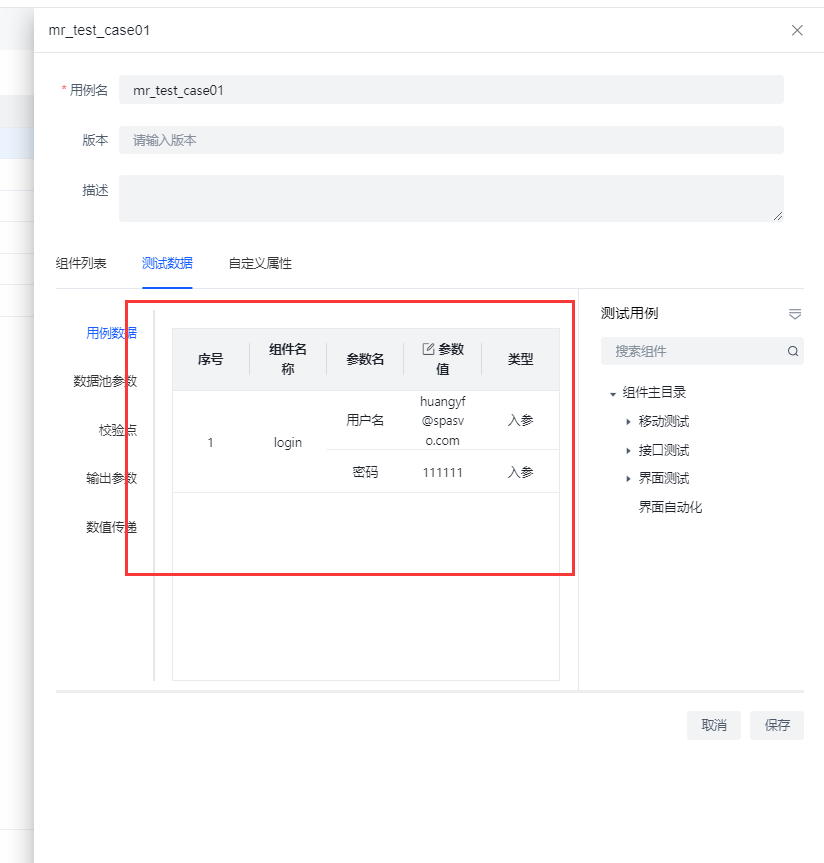The image size is (824, 863).
Task: Collapse the 组件主目录 tree node
Action: click(612, 394)
